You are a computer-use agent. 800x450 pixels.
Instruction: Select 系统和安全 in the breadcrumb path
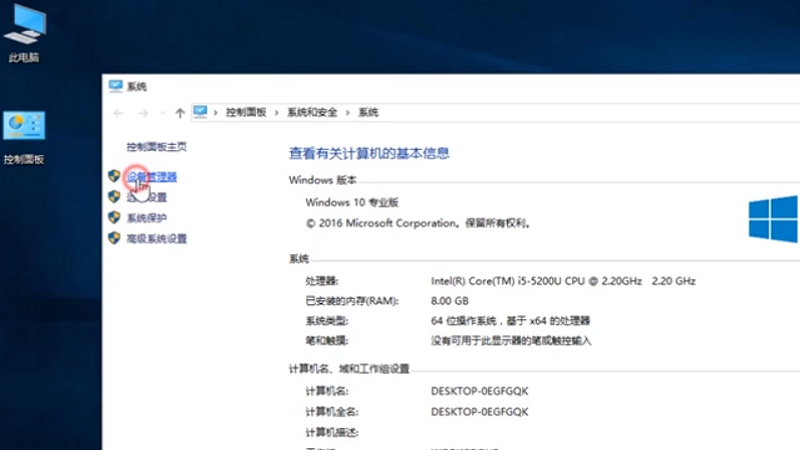312,112
